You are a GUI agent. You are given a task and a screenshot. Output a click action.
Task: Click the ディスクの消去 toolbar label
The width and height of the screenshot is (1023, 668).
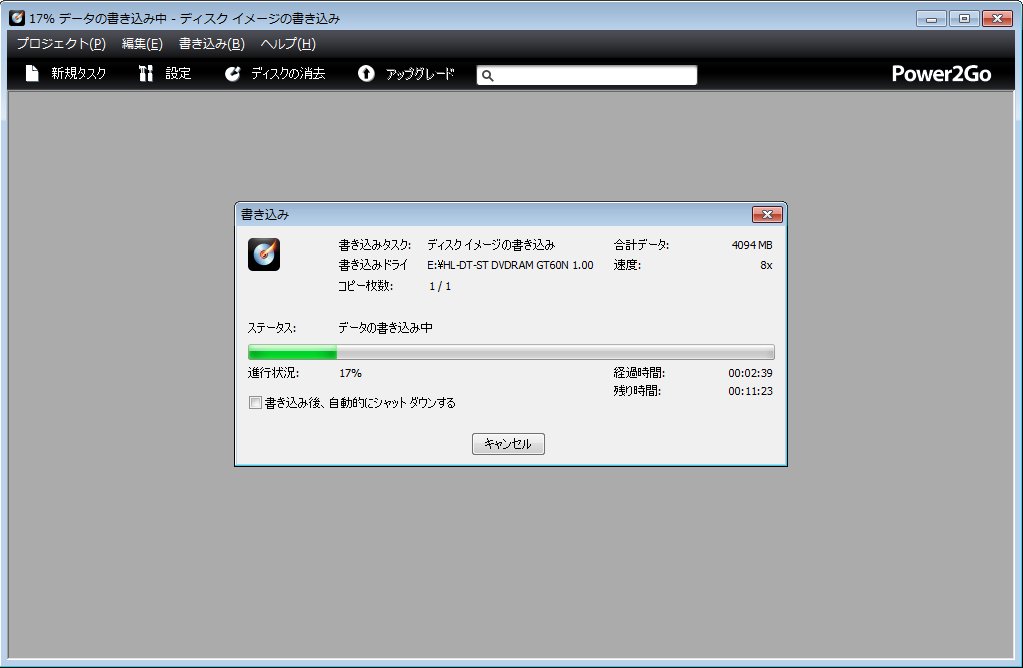pyautogui.click(x=288, y=74)
